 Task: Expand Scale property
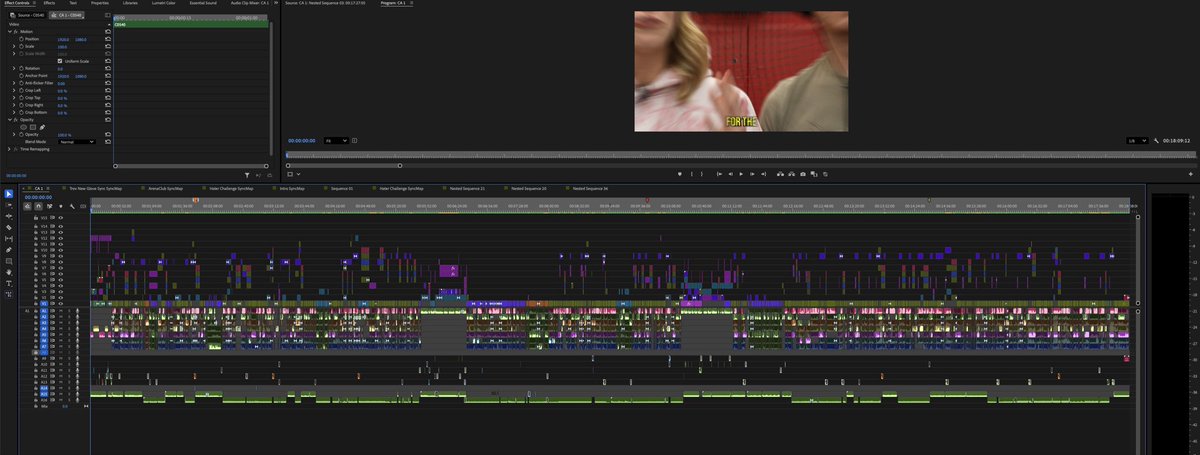tap(14, 46)
